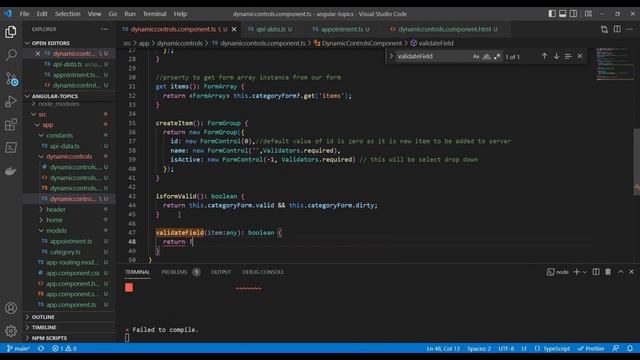The height and width of the screenshot is (360, 640).
Task: Expand the header folder
Action: point(56,209)
